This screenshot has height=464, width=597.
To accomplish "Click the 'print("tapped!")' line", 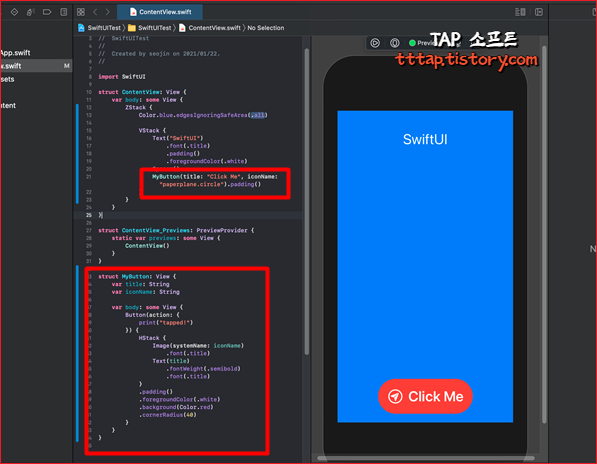I will (x=166, y=322).
